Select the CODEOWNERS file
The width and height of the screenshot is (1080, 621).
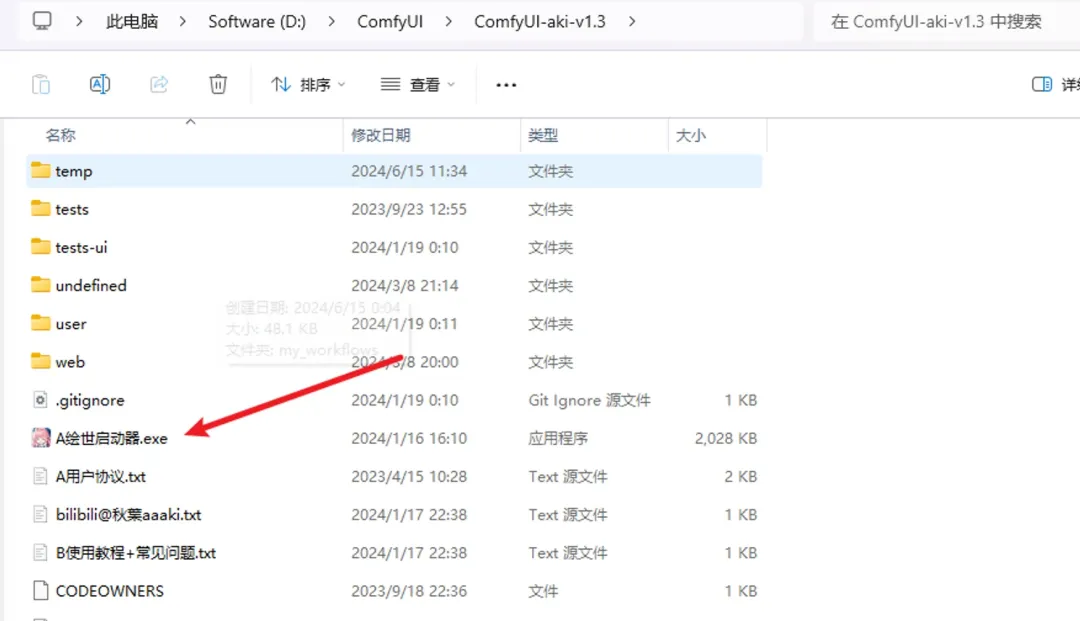[x=109, y=591]
